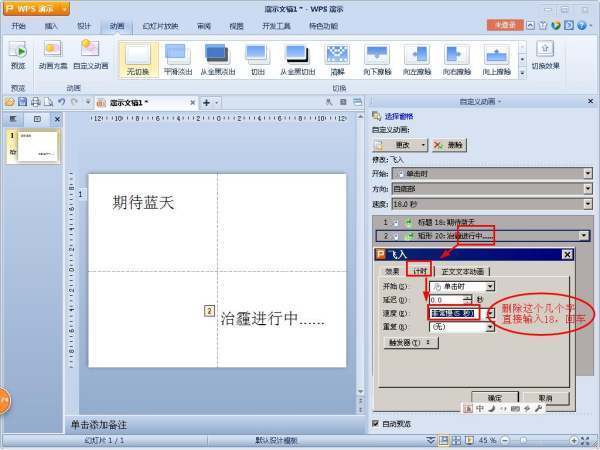This screenshot has height=450, width=600.
Task: Click the 切换效果 star icon
Action: tap(545, 49)
